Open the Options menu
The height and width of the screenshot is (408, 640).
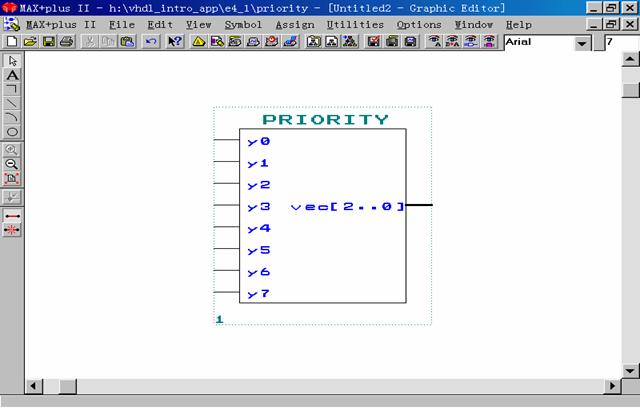(419, 25)
